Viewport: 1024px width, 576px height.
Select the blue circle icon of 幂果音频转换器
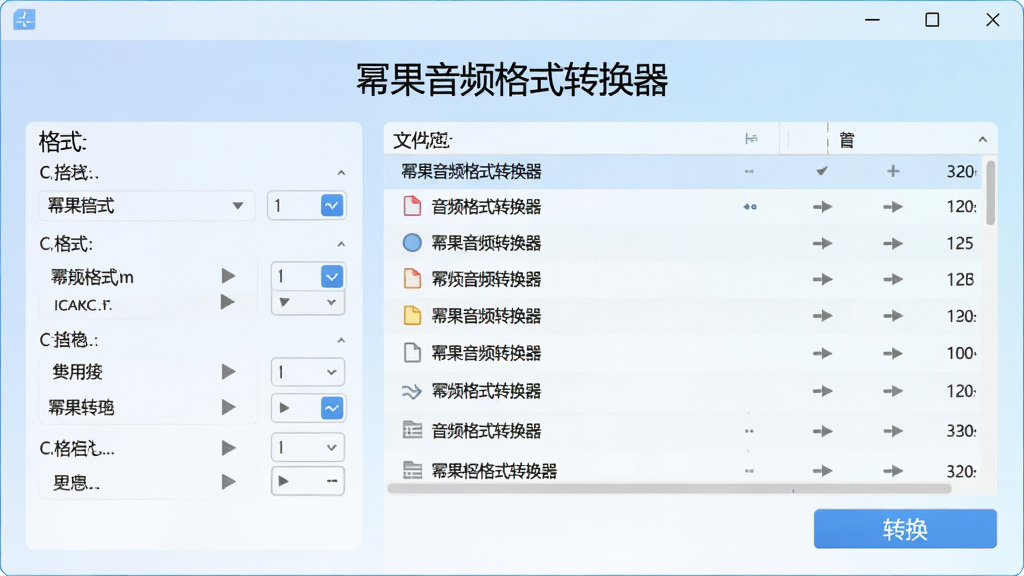tap(412, 243)
